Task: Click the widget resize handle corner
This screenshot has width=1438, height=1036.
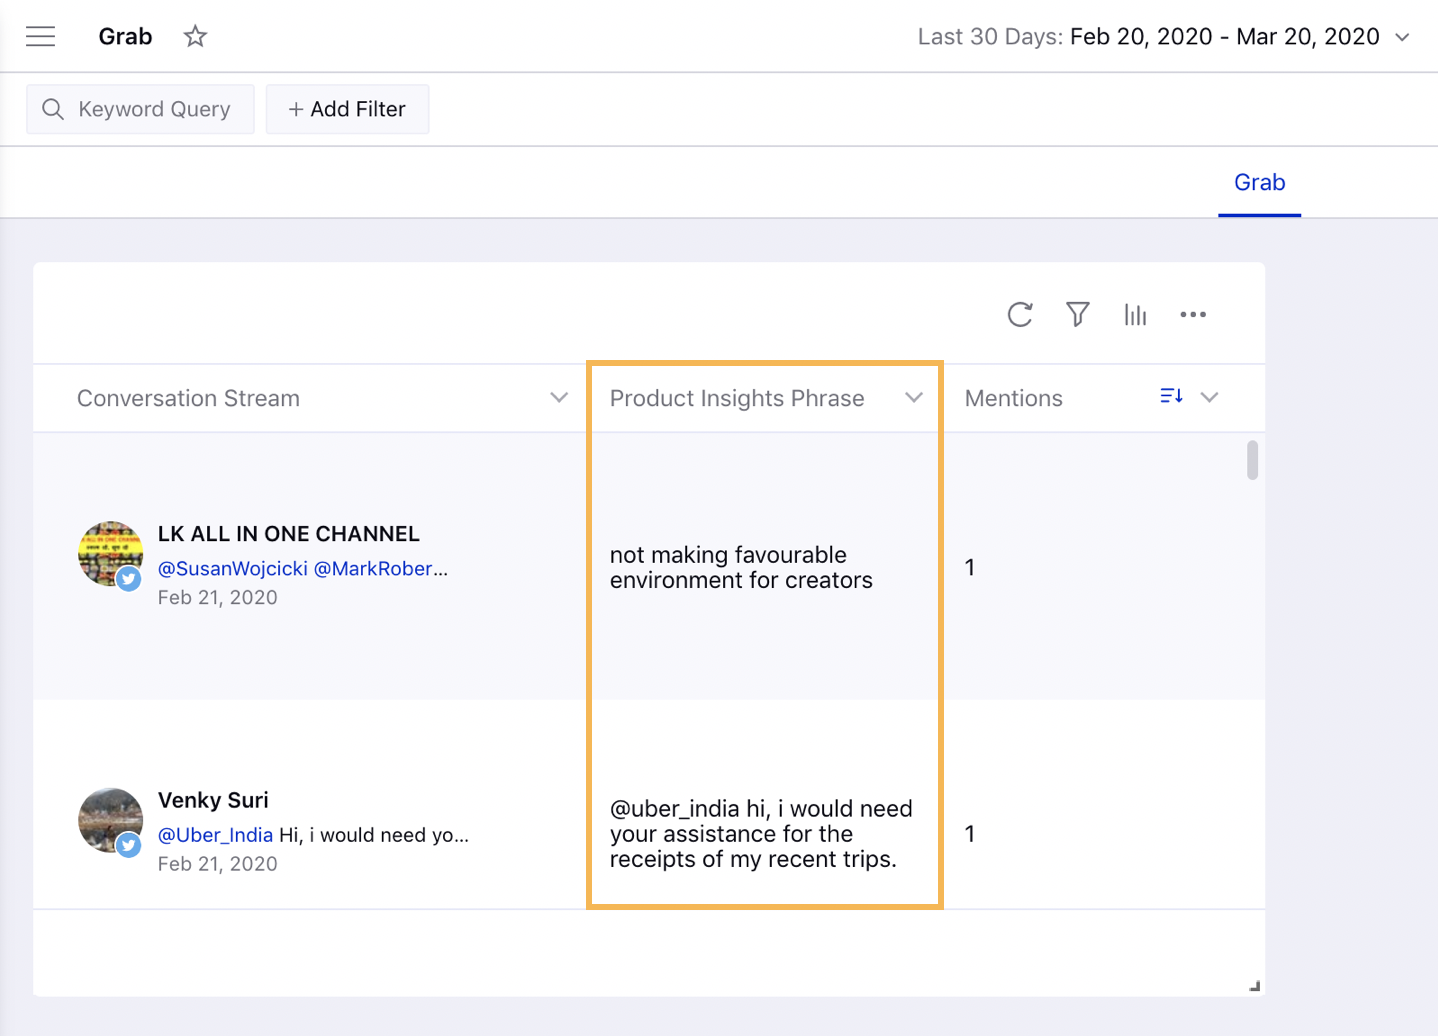Action: [1254, 986]
